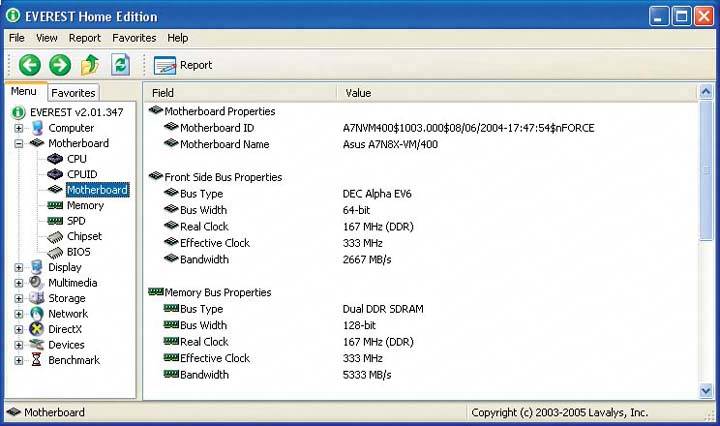Select the BIOS tree item
The height and width of the screenshot is (426, 720).
coord(78,252)
